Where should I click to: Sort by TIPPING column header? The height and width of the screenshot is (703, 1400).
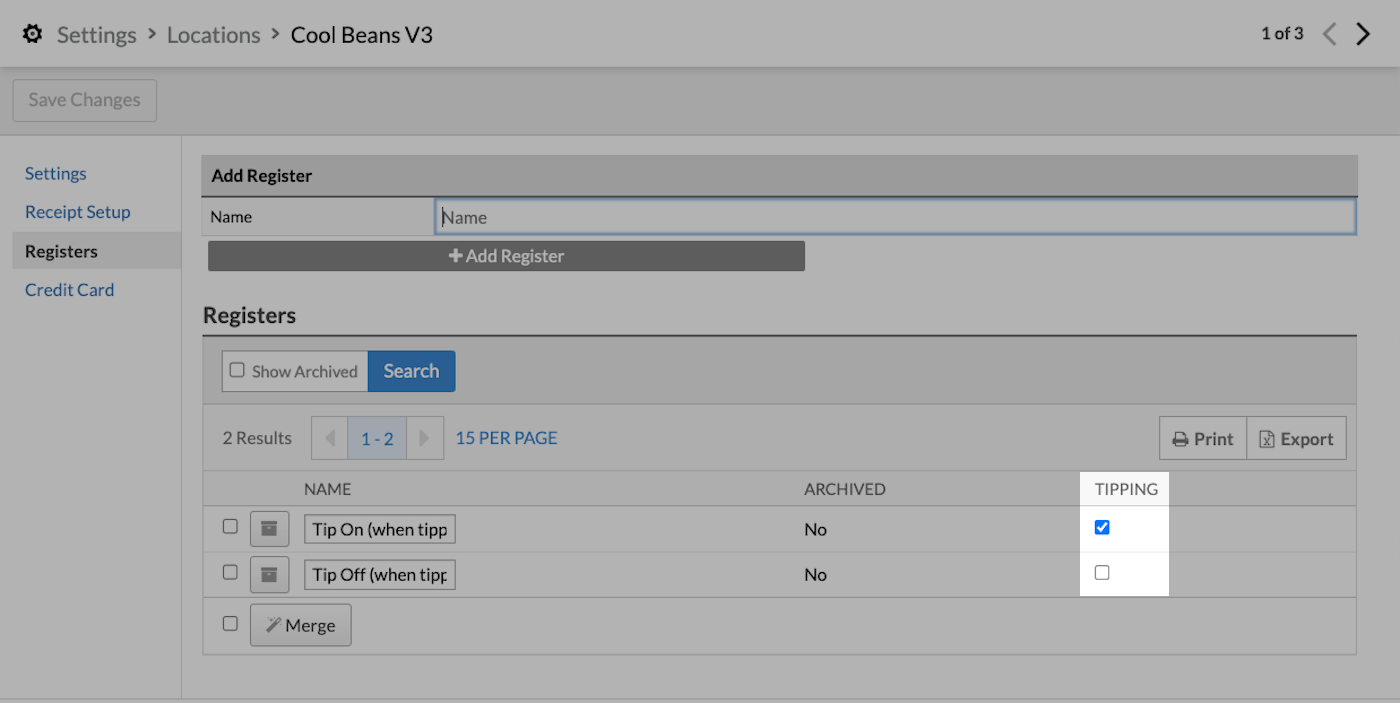coord(1126,489)
